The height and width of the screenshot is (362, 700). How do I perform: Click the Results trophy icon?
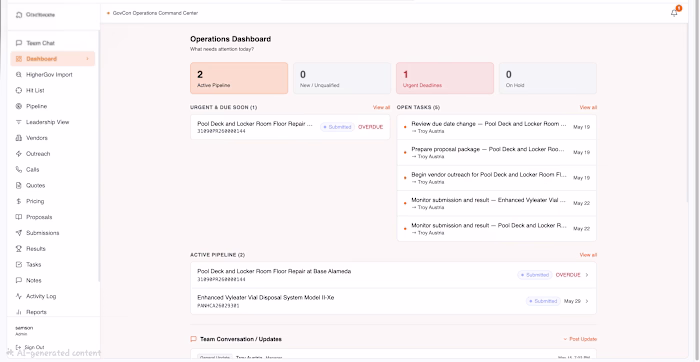click(x=19, y=249)
